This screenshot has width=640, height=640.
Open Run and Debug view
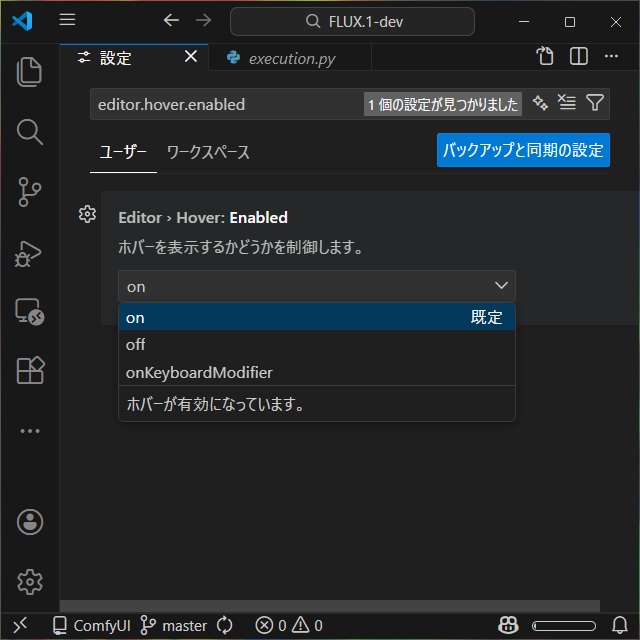30,252
